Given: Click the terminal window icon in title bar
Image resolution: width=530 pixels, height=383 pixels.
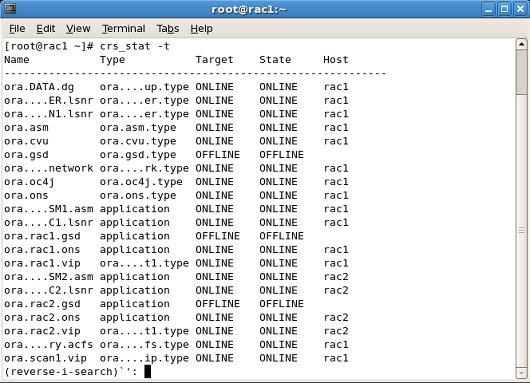Looking at the screenshot, I should pyautogui.click(x=10, y=8).
